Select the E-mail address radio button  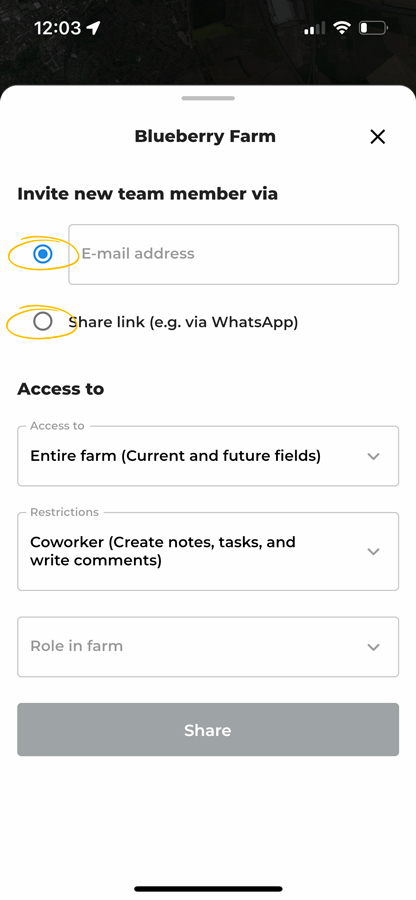point(42,254)
